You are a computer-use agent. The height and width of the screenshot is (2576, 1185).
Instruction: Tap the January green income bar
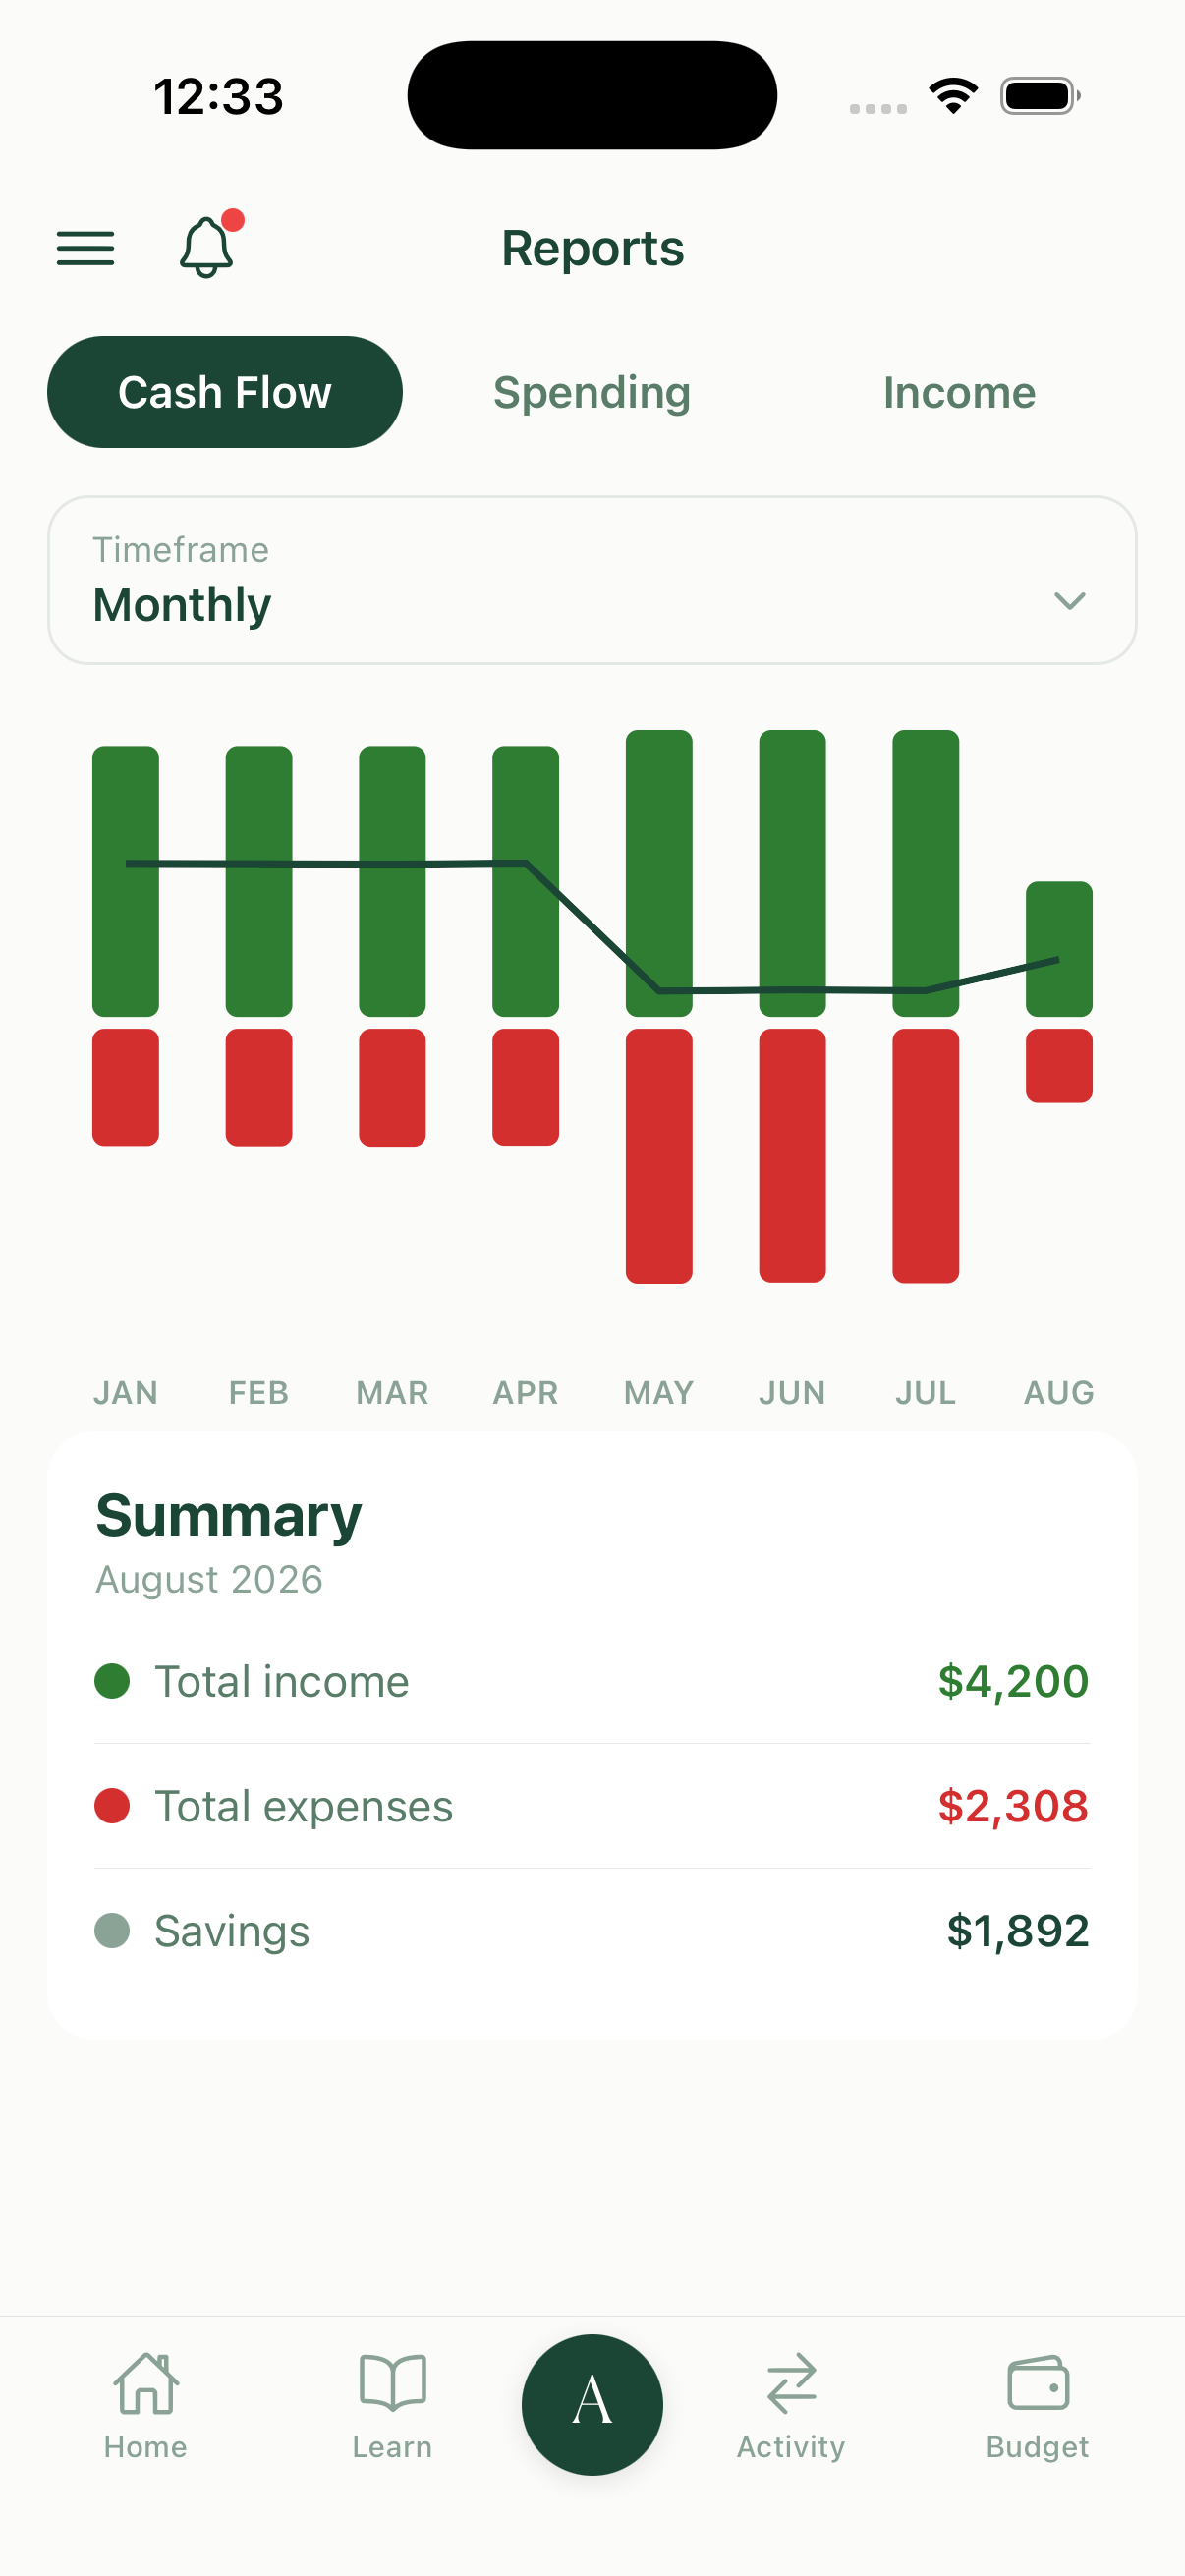point(126,881)
